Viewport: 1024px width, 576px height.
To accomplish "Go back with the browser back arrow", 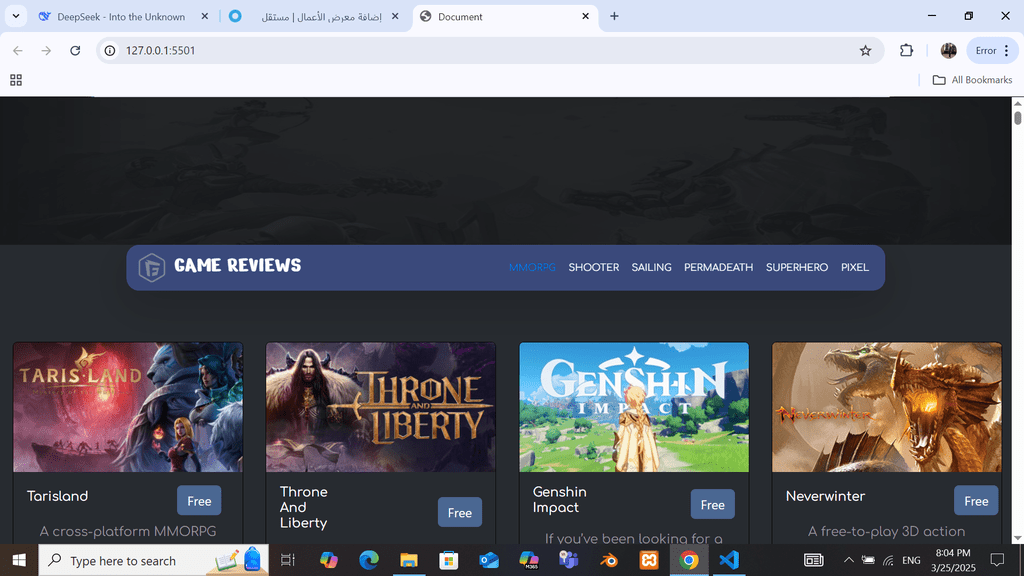I will tap(18, 50).
